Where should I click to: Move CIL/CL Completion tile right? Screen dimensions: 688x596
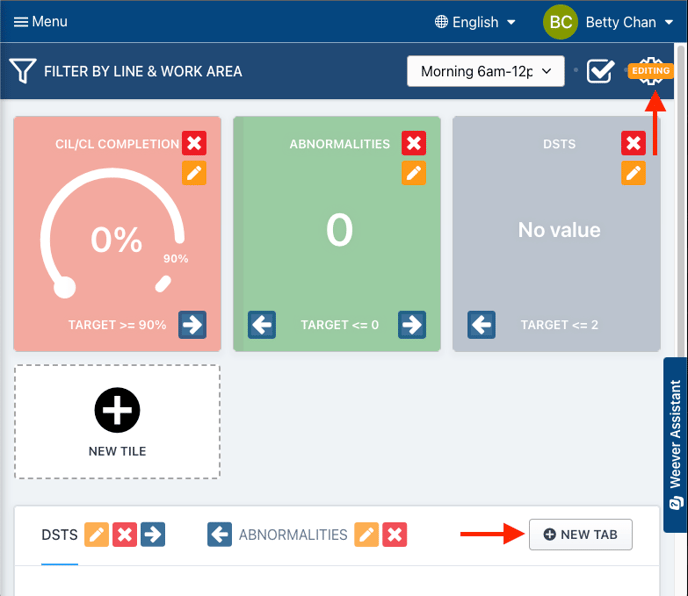pos(192,325)
